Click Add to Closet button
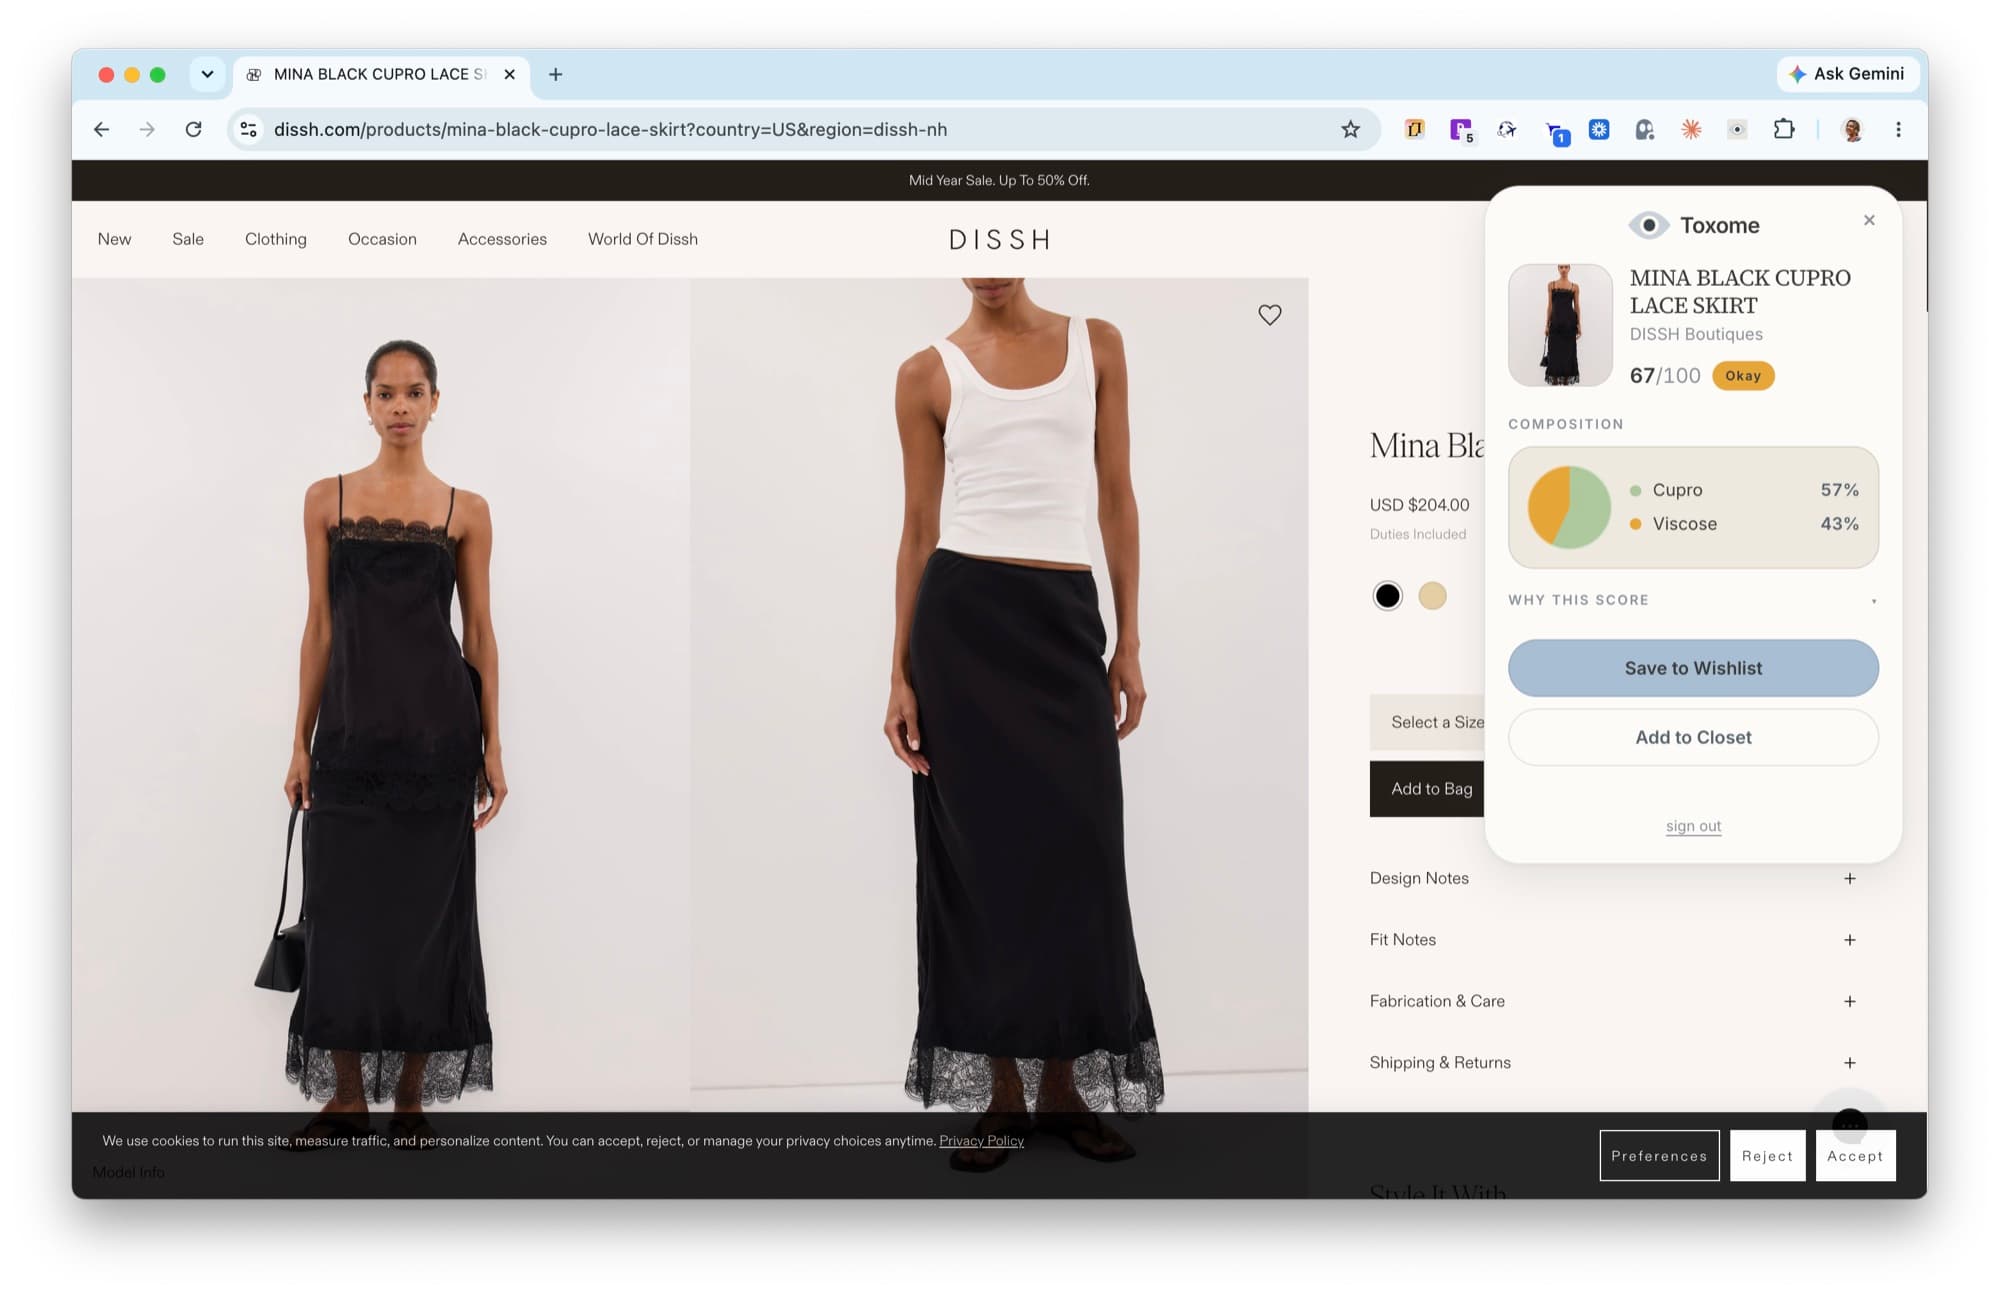This screenshot has width=2000, height=1294. click(x=1693, y=737)
